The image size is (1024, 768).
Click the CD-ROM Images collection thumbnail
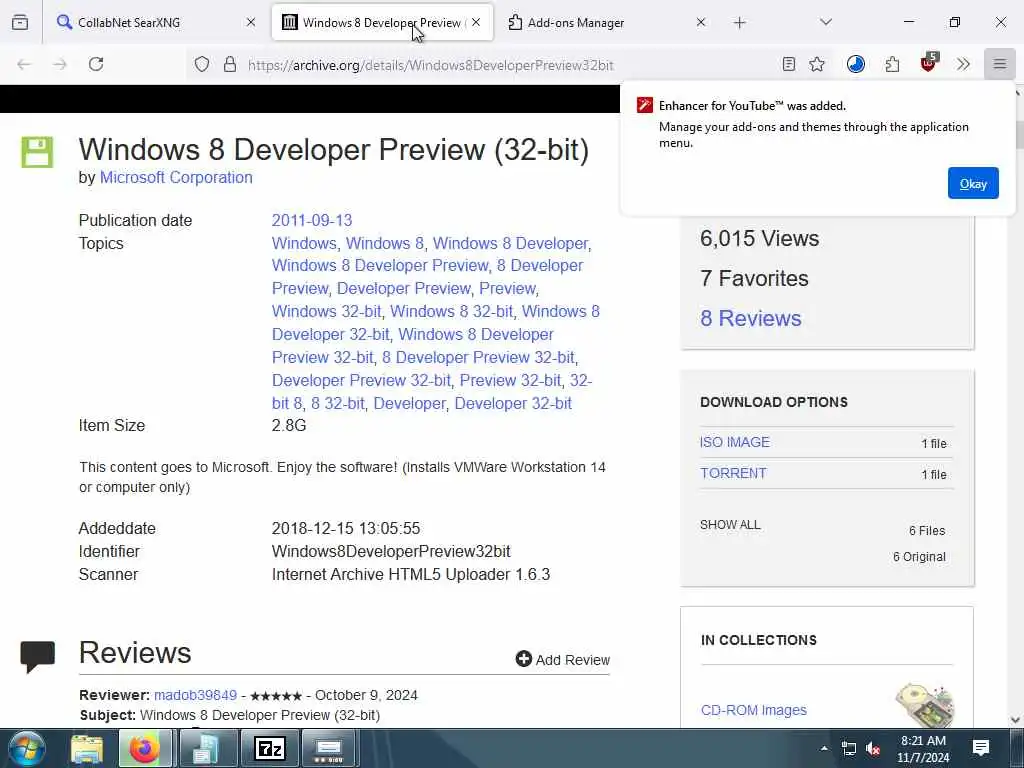coord(925,705)
